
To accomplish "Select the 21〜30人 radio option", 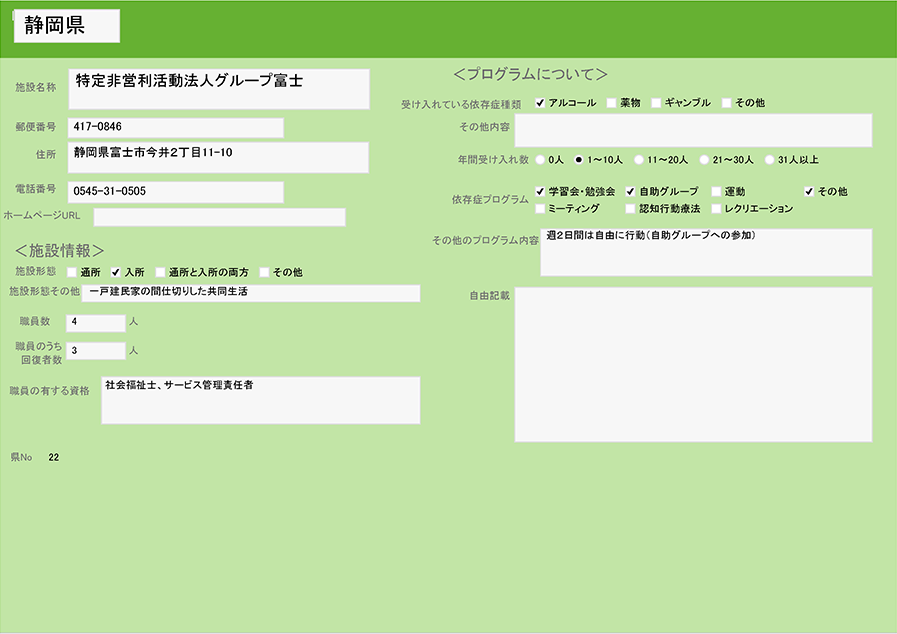I will click(704, 159).
